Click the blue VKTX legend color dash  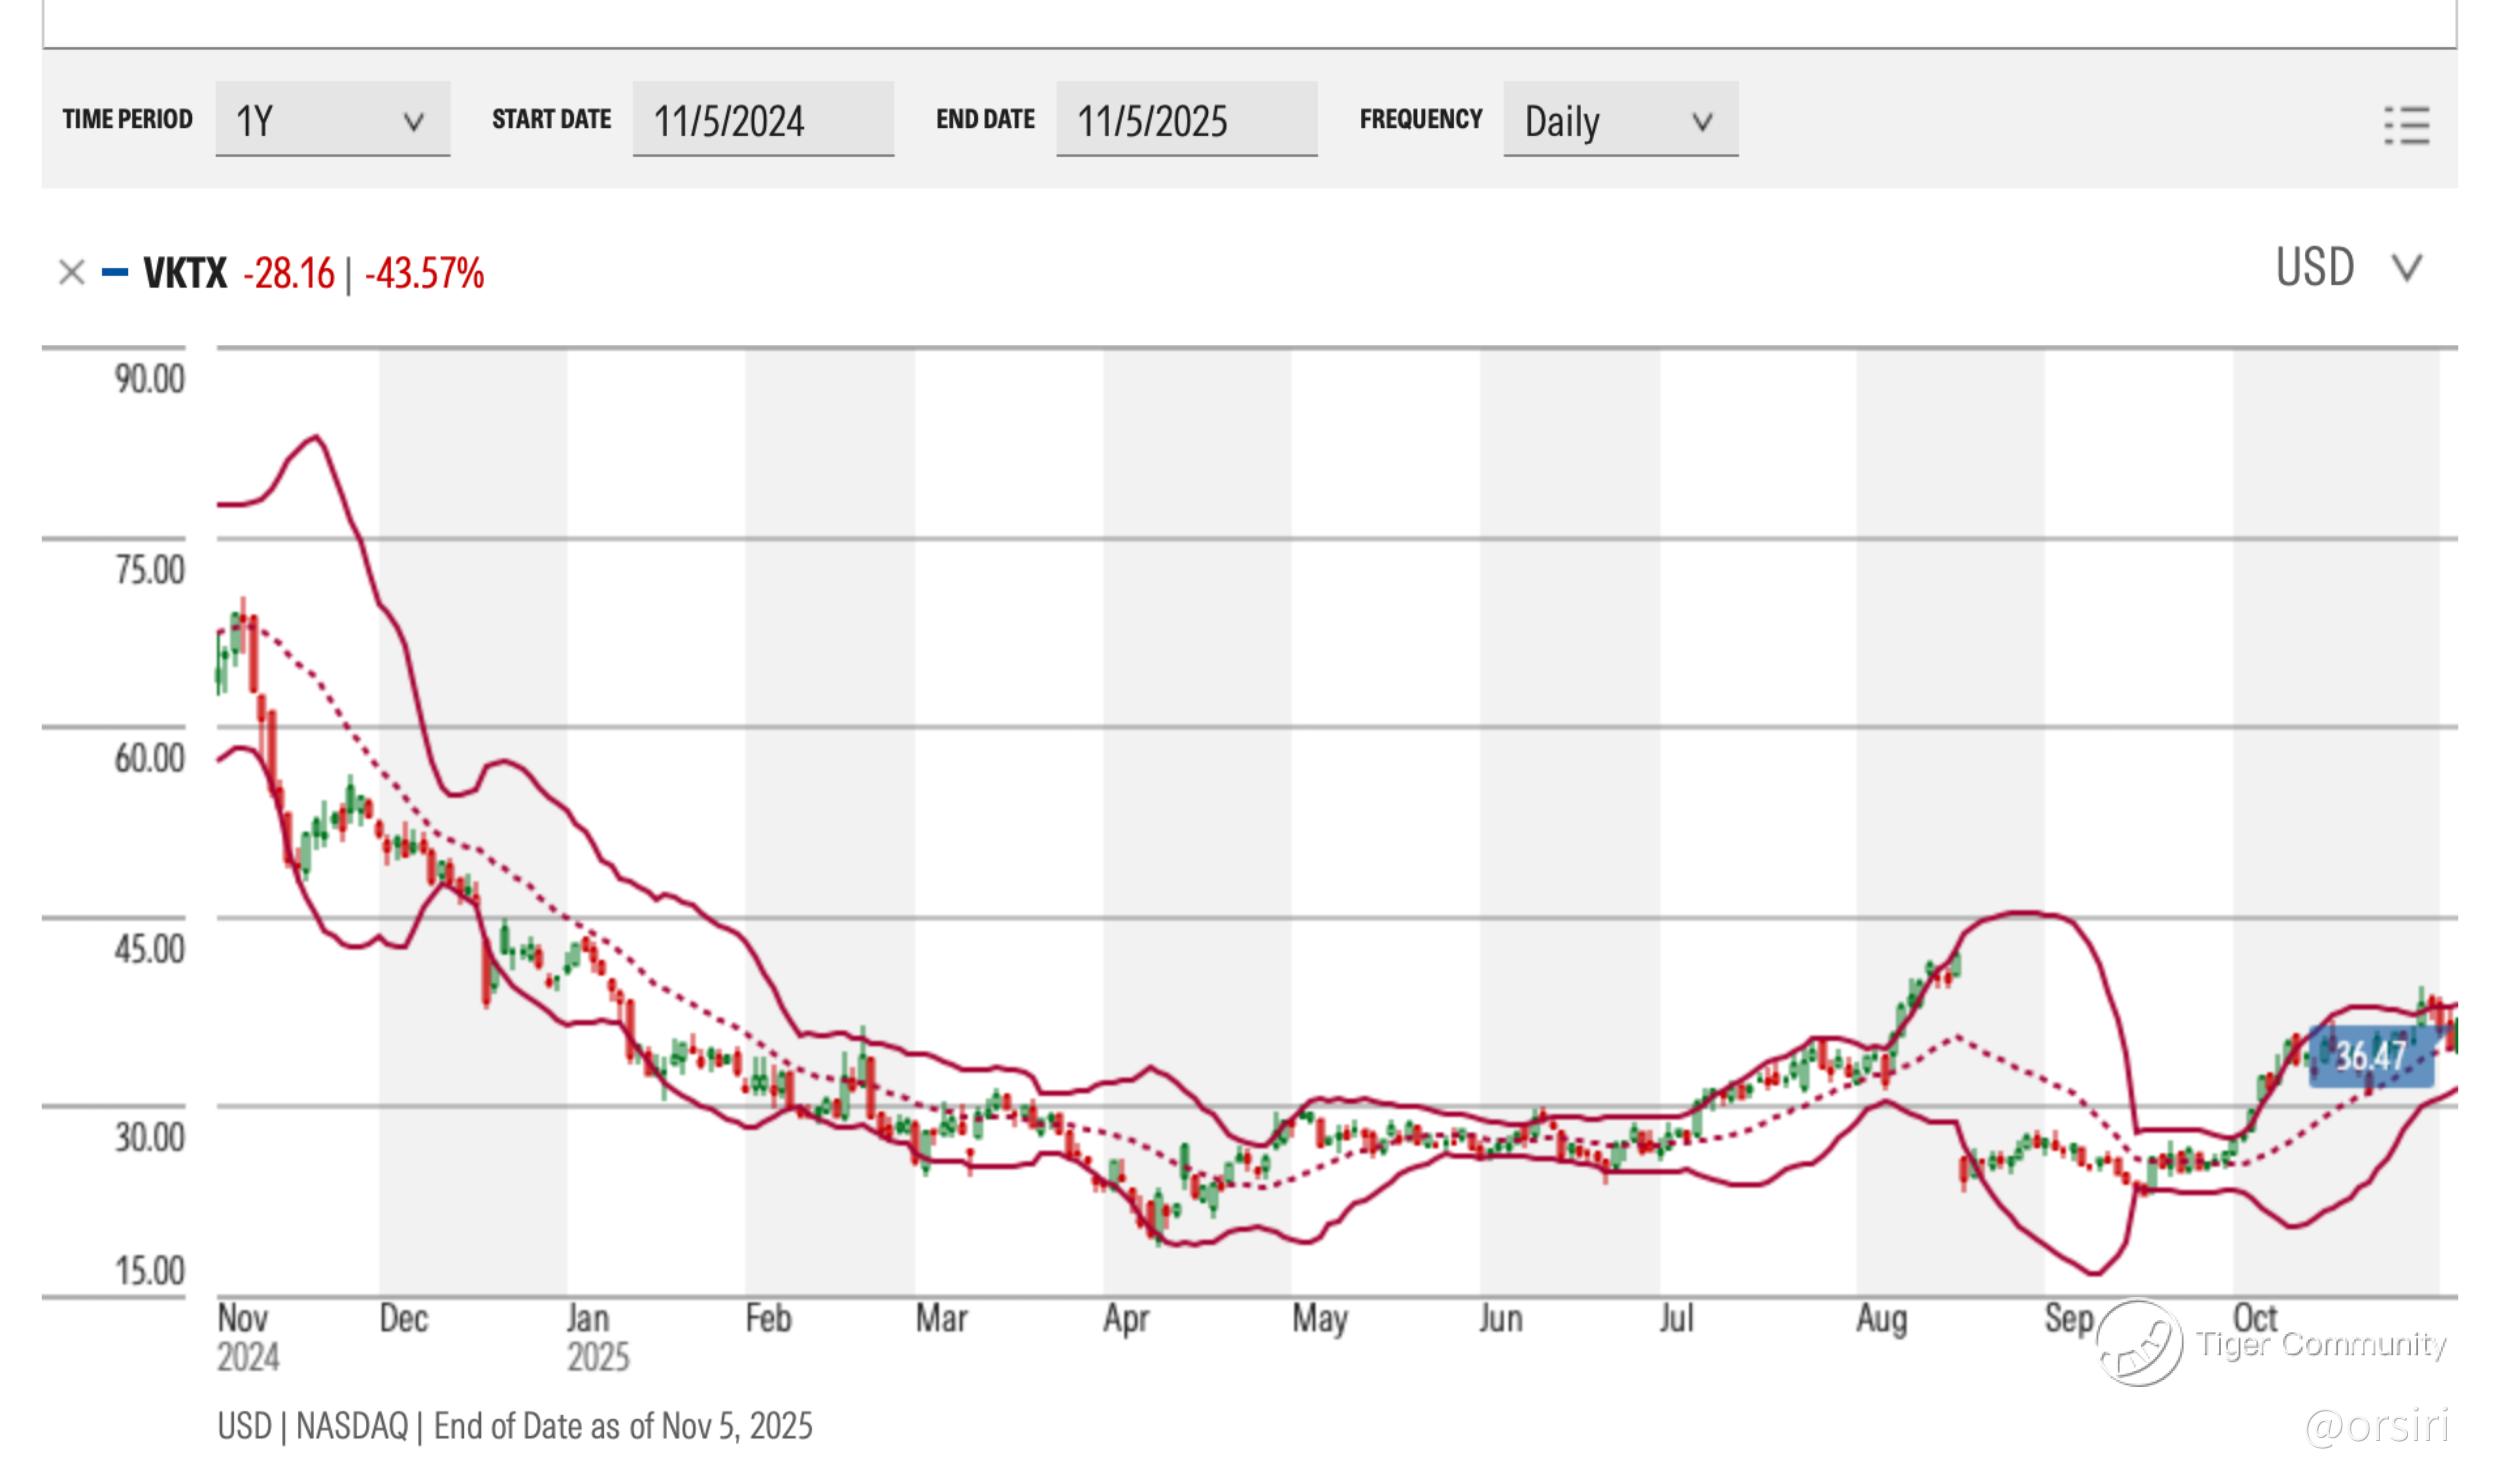pos(115,272)
